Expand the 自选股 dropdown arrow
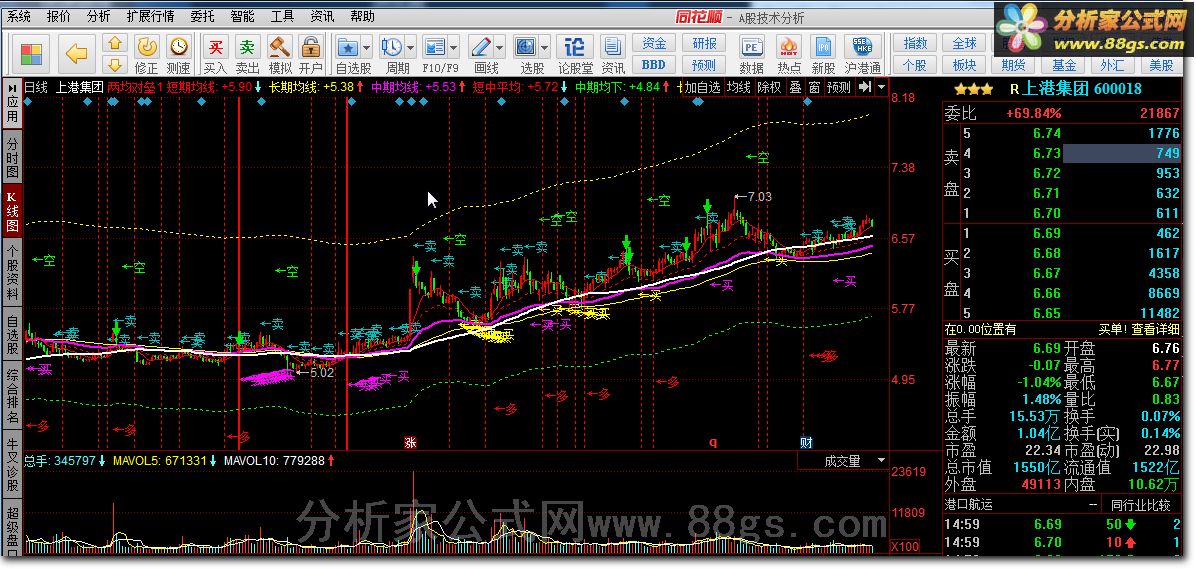This screenshot has height=569, width=1196. 367,47
